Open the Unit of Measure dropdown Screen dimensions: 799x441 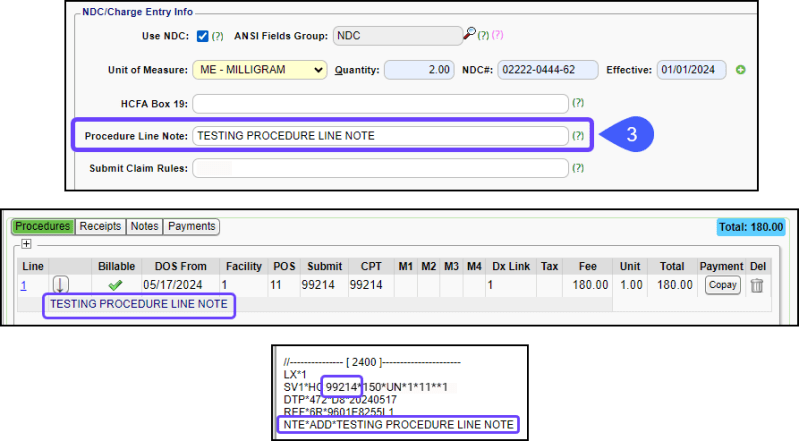[x=260, y=70]
